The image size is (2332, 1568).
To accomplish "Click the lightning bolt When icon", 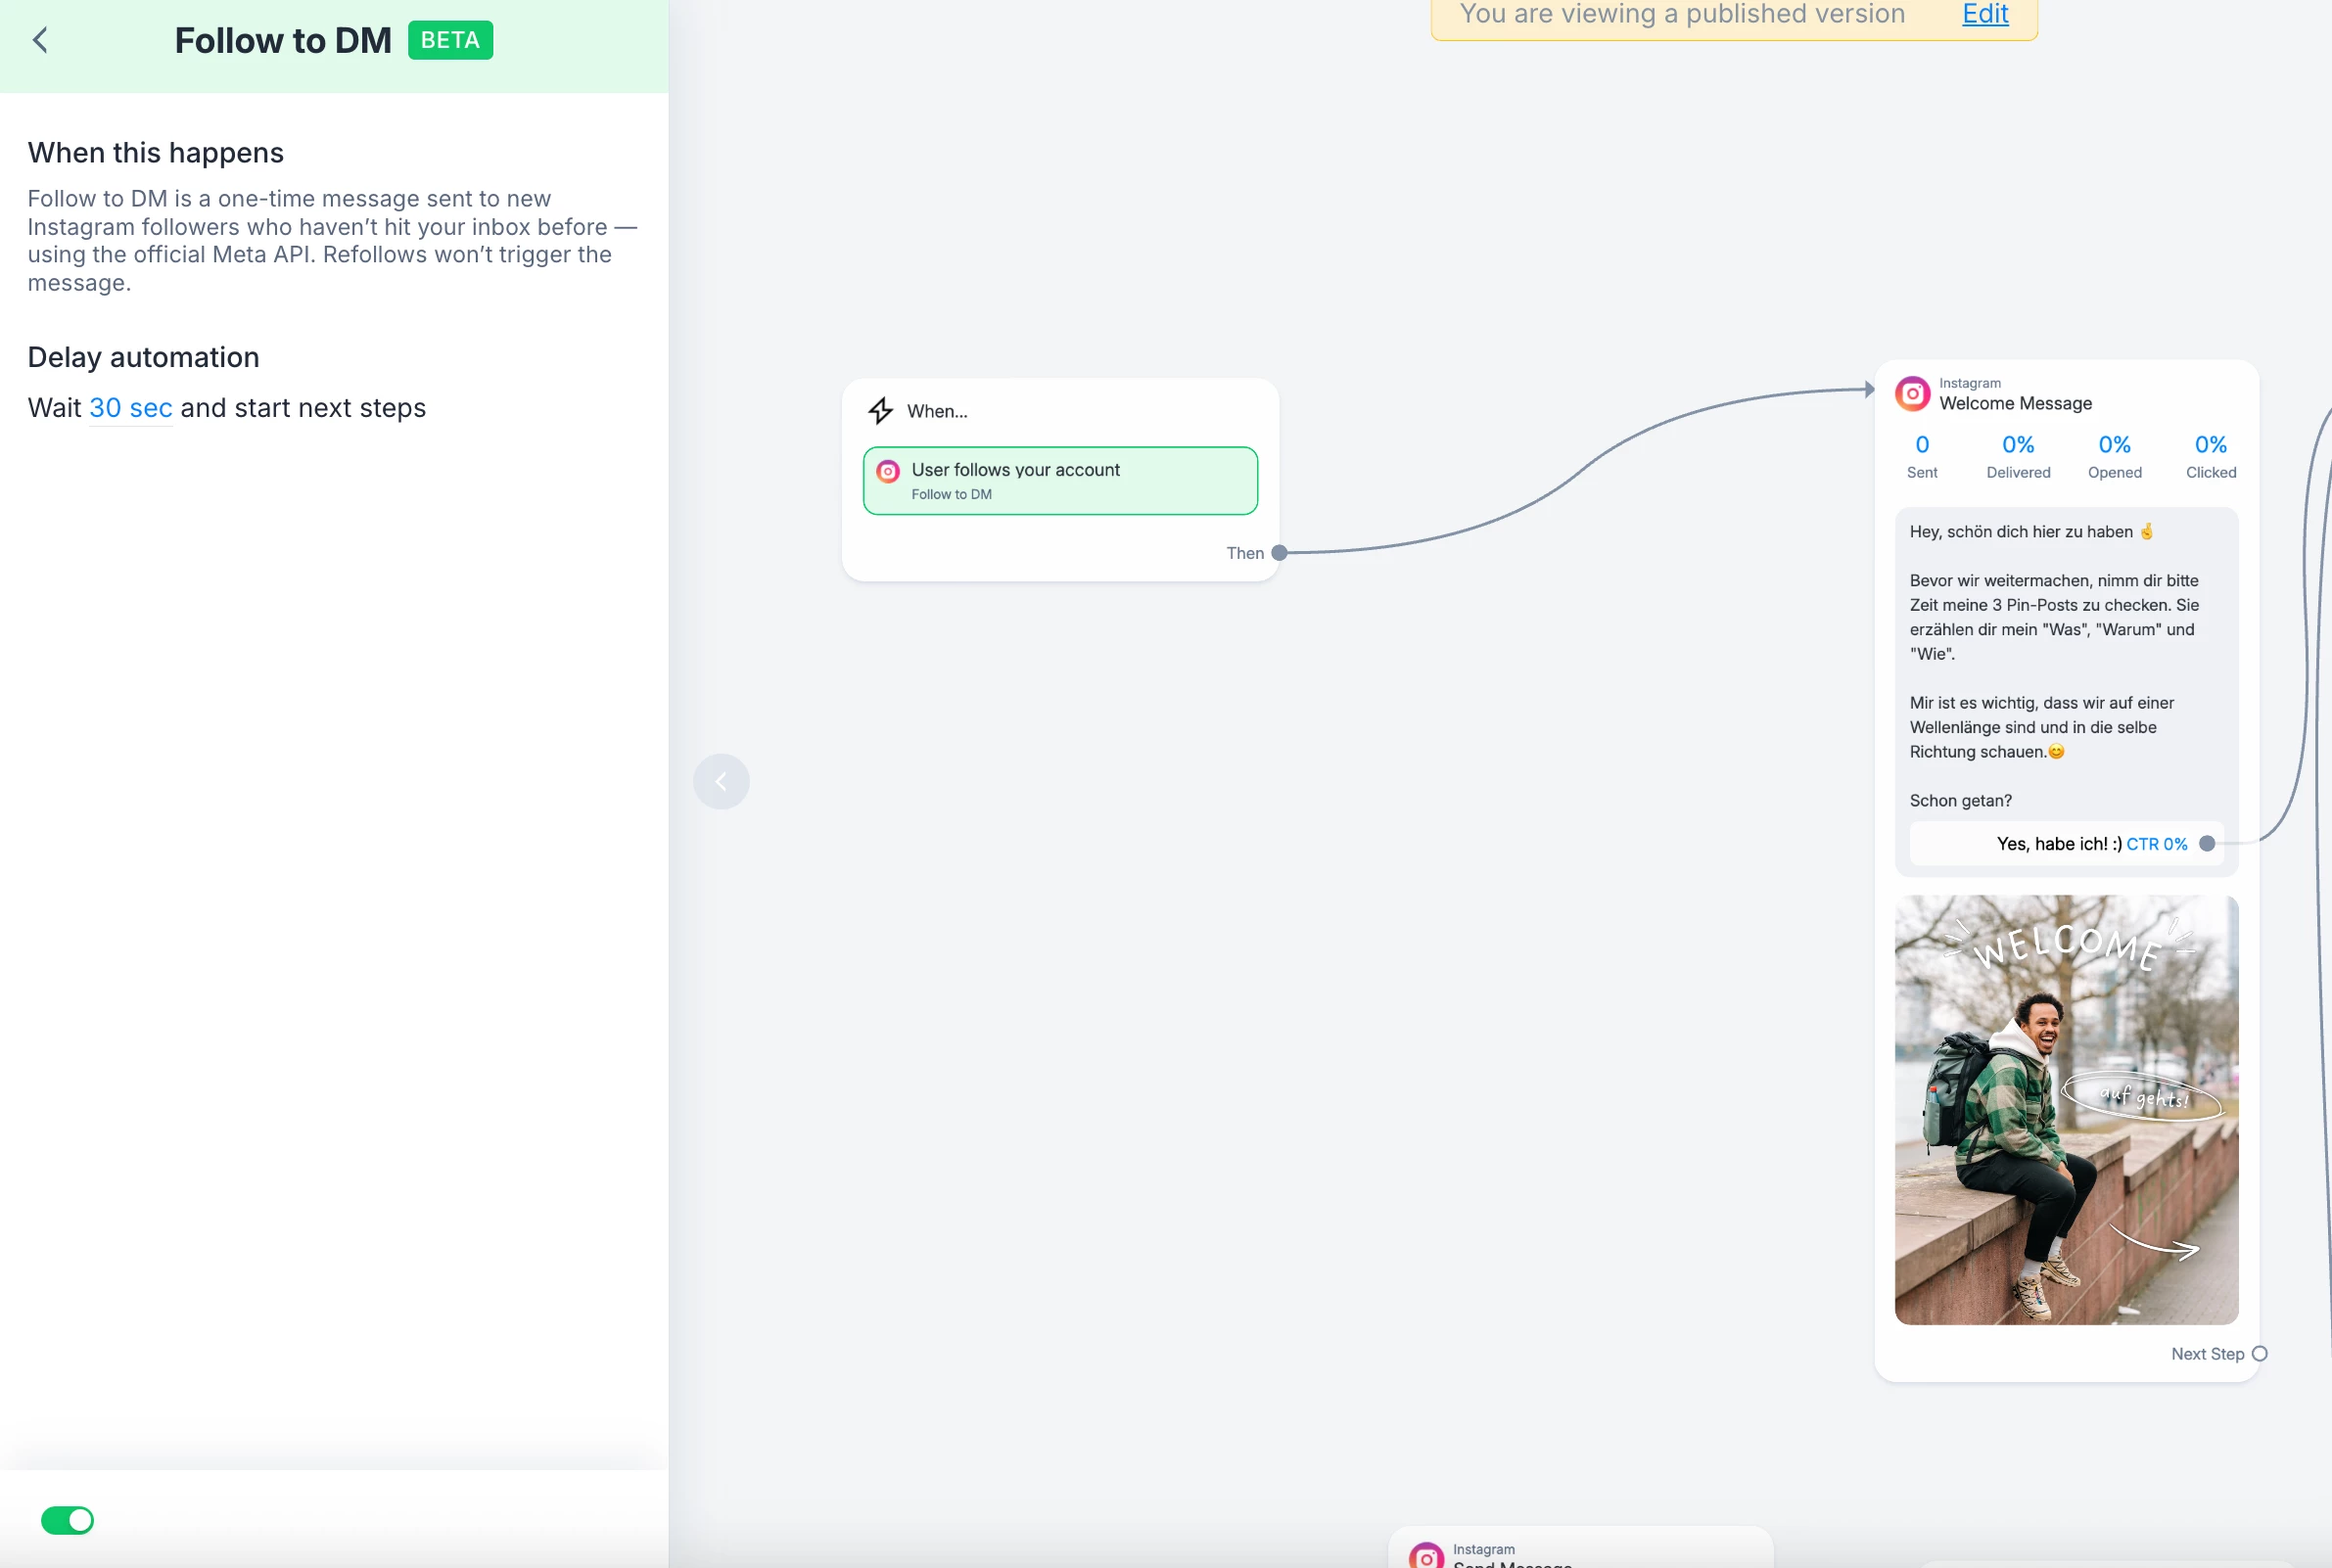I will (x=880, y=411).
